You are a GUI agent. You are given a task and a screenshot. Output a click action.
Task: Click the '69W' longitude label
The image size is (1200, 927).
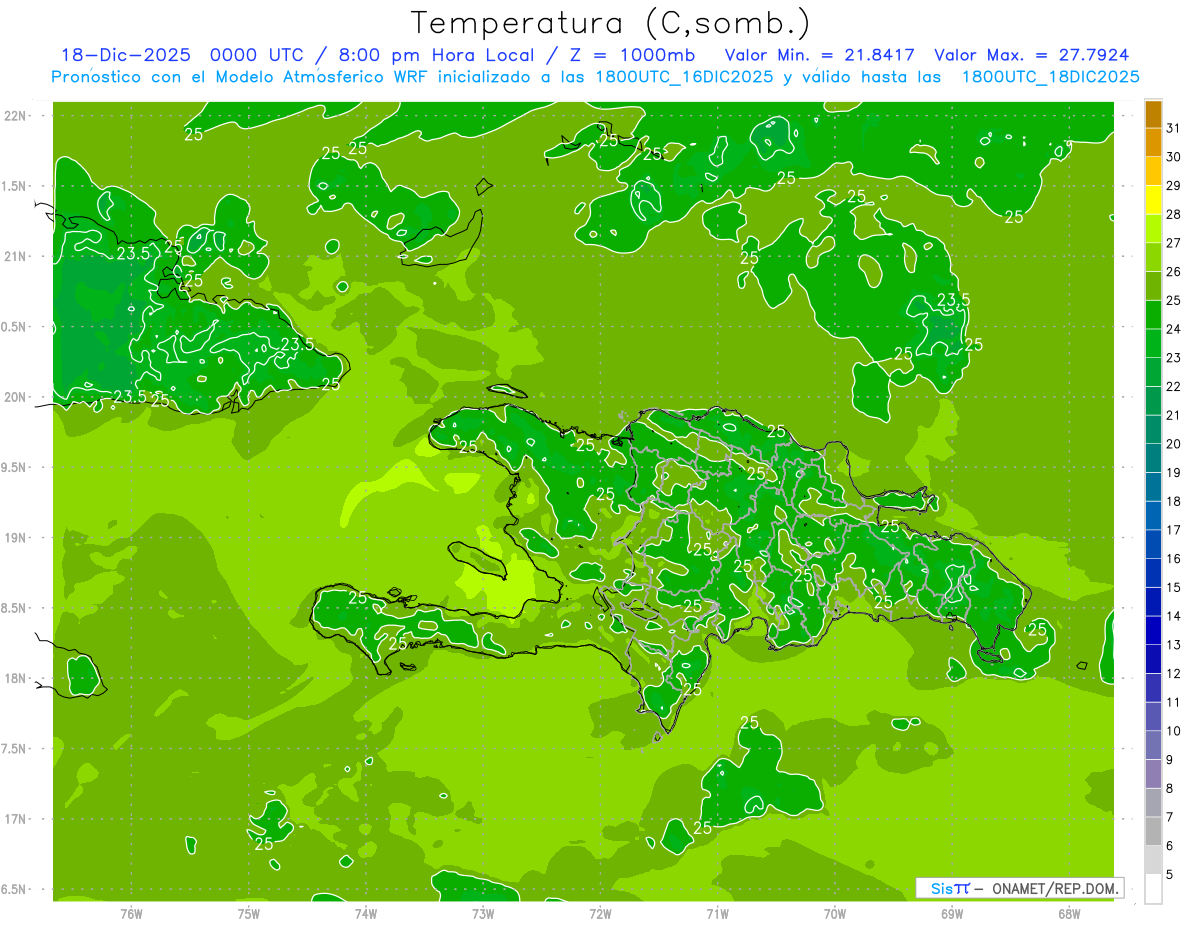[x=952, y=914]
